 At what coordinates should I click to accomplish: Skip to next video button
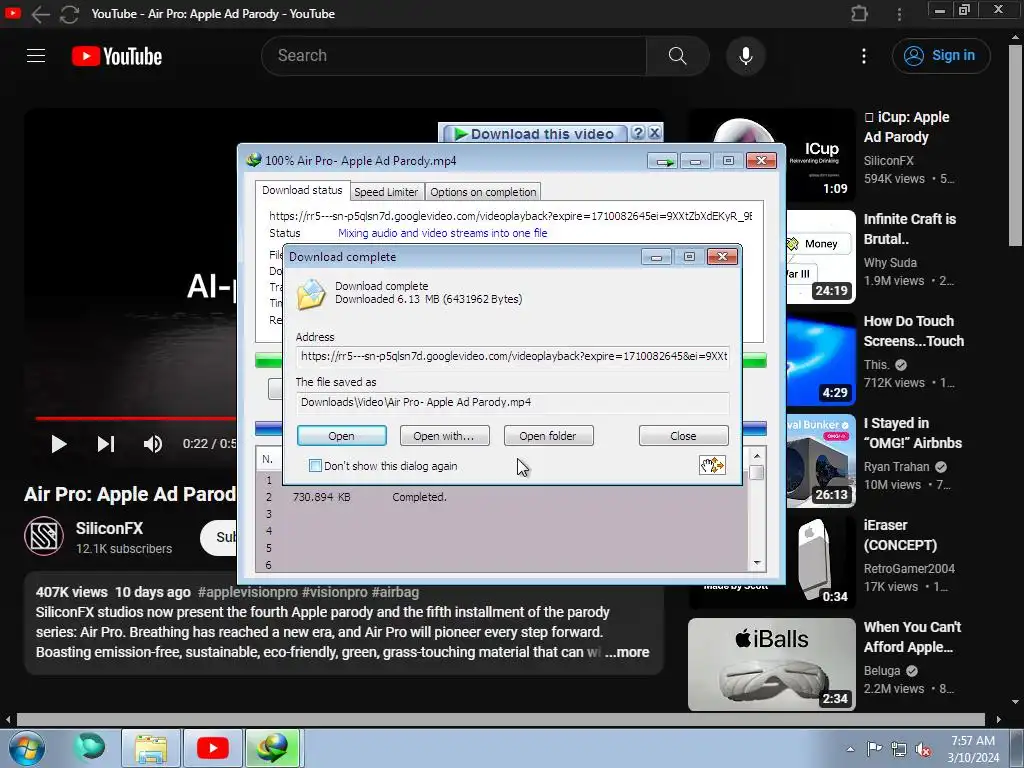(x=106, y=444)
